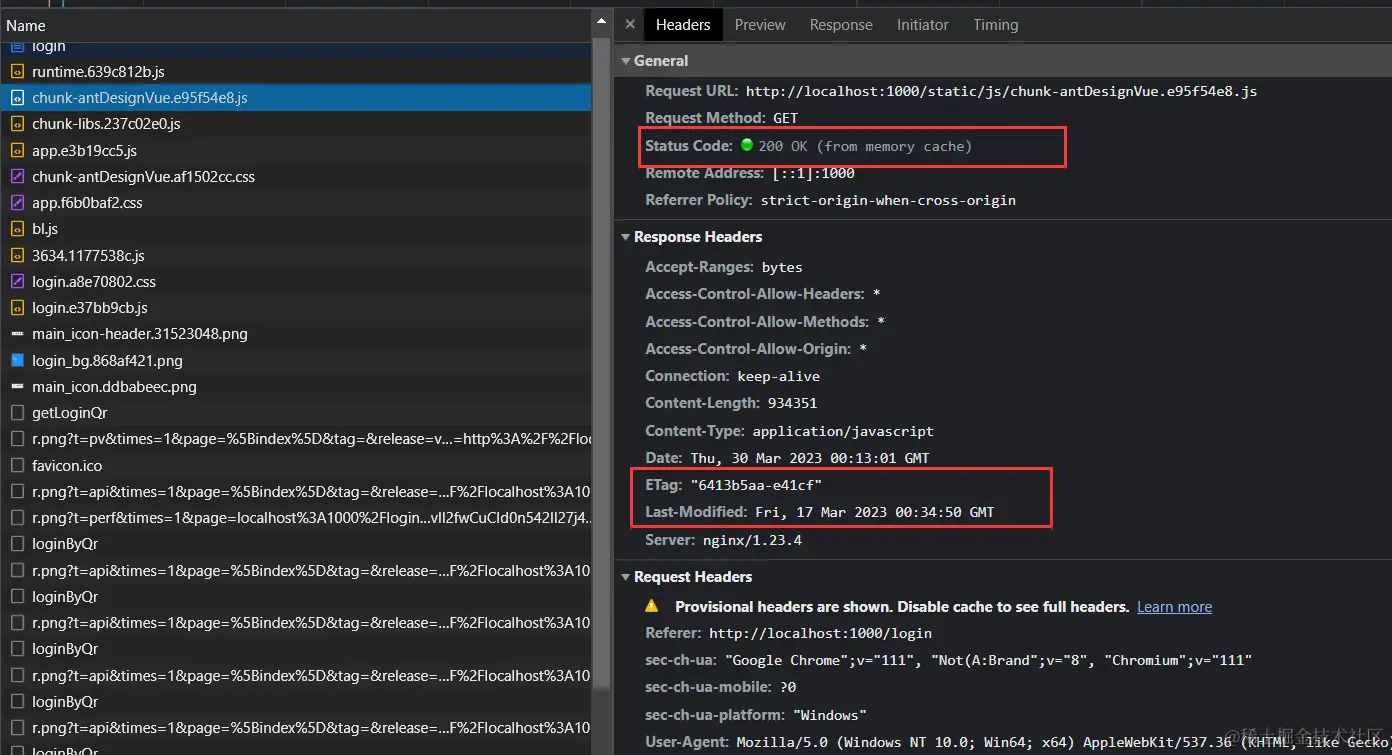Select the r.png?t=pv&times=1 request

coord(296,439)
